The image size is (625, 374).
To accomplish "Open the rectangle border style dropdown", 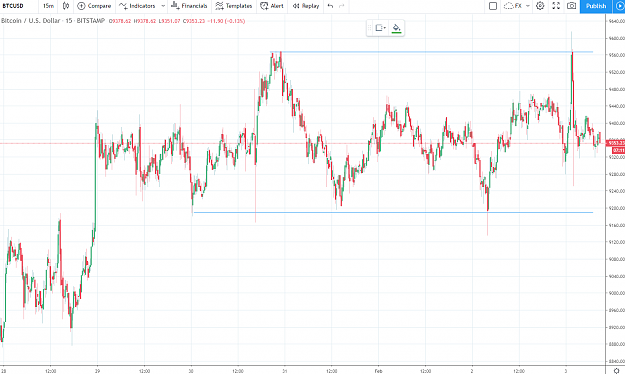I will coord(381,28).
